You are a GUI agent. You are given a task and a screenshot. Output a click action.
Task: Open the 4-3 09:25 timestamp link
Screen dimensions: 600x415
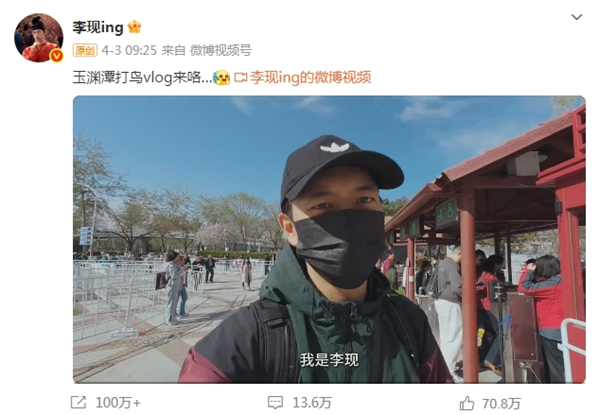tap(129, 50)
